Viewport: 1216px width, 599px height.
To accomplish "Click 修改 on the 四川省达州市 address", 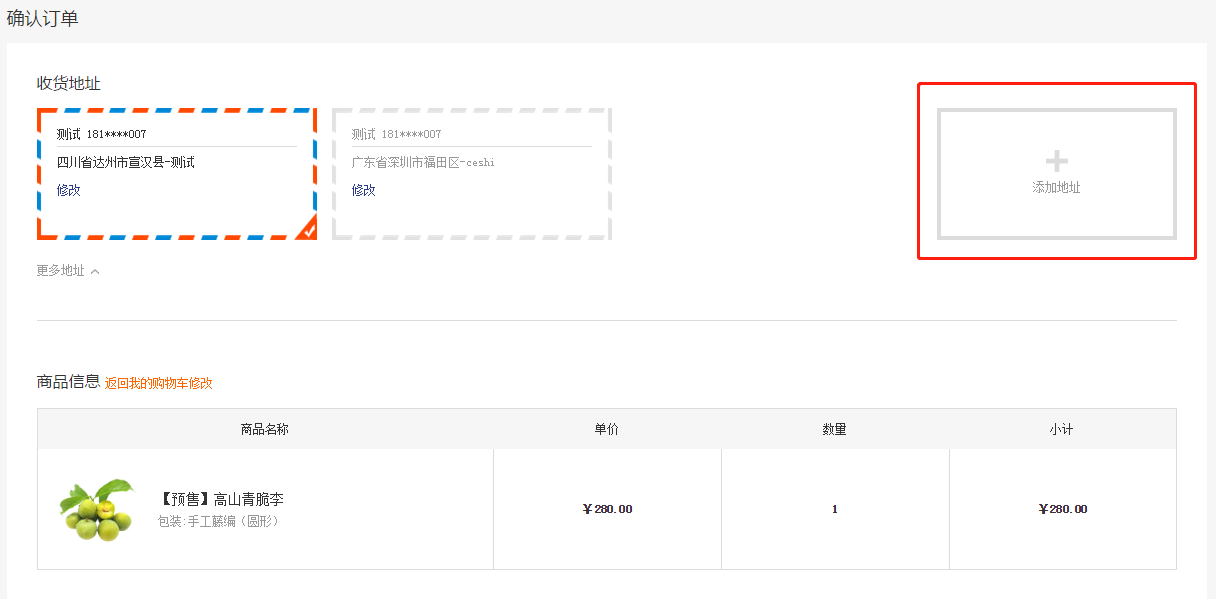I will tap(69, 190).
